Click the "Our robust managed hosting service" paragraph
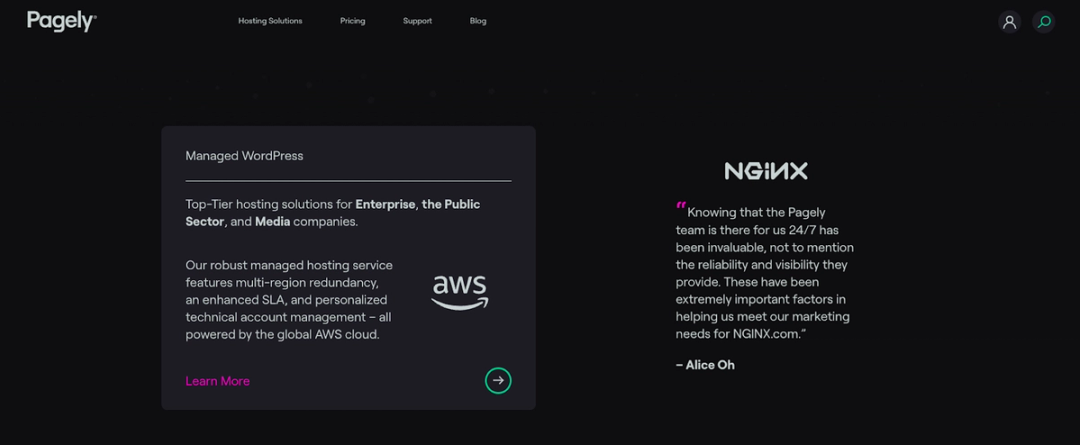The image size is (1080, 445). (289, 300)
